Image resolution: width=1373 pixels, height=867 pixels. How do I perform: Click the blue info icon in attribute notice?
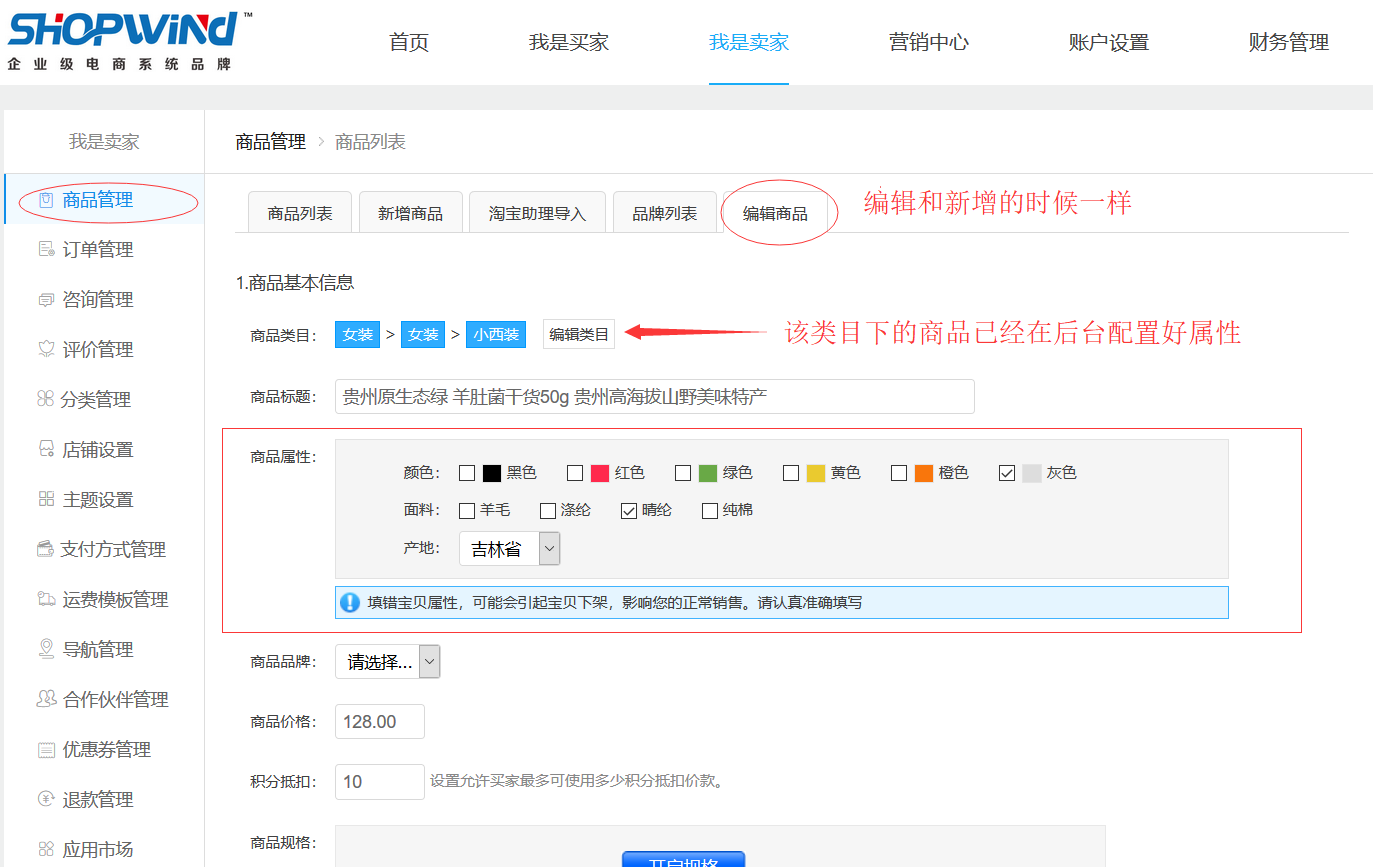click(x=350, y=602)
